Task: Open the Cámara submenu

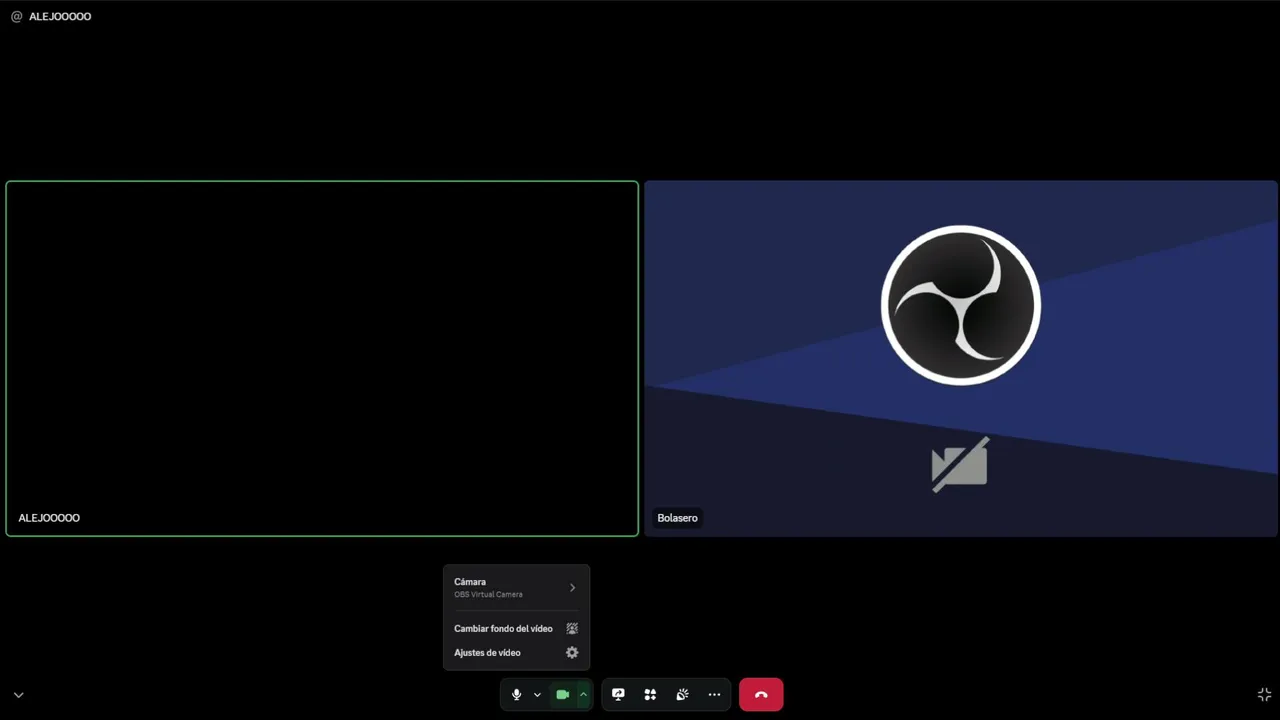Action: click(x=516, y=588)
